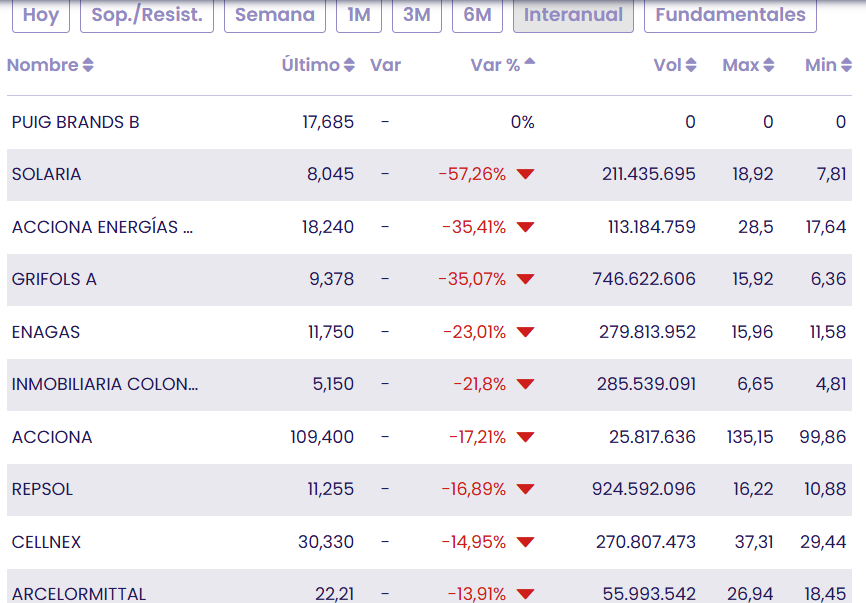866x603 pixels.
Task: Click the Var % ascending sort arrow
Action: (x=529, y=61)
